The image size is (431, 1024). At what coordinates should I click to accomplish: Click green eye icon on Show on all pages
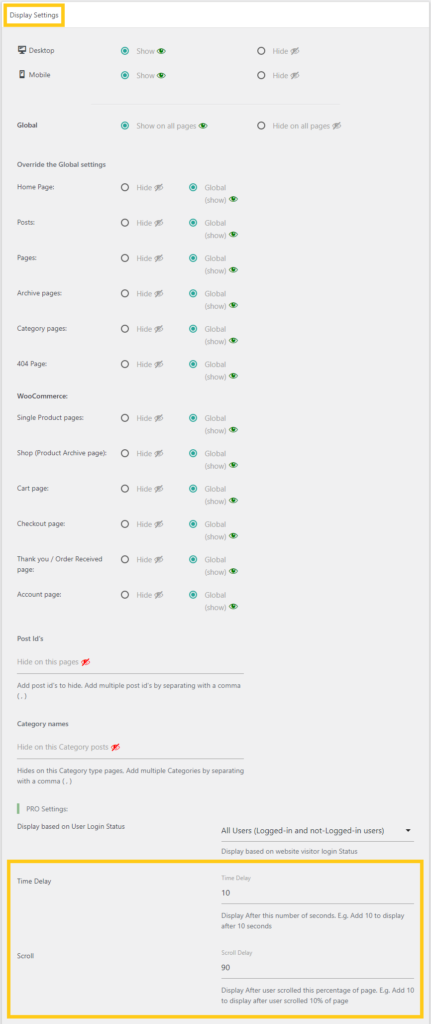203,126
